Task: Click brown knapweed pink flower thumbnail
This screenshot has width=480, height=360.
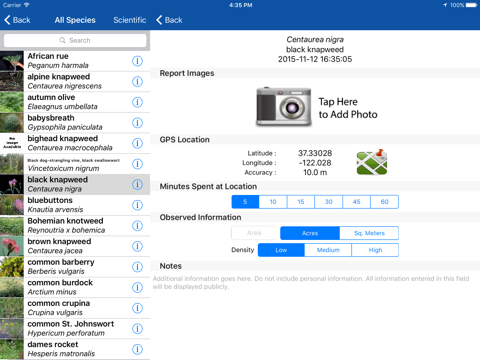Action: click(x=12, y=246)
